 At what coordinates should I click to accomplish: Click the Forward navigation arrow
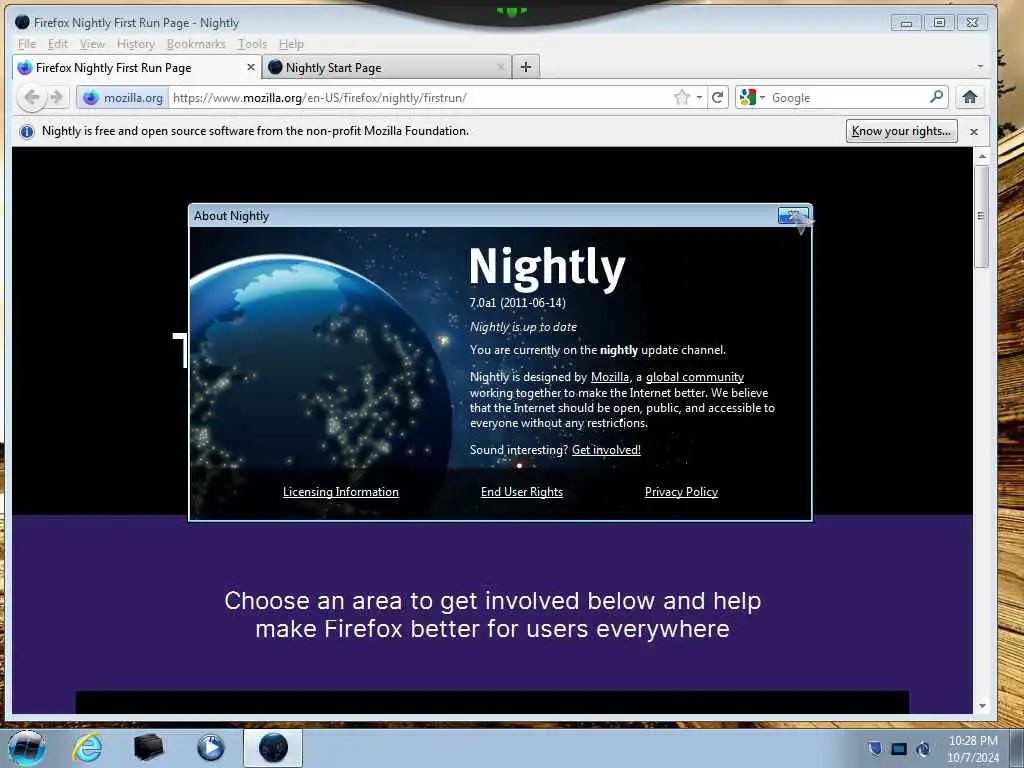57,97
